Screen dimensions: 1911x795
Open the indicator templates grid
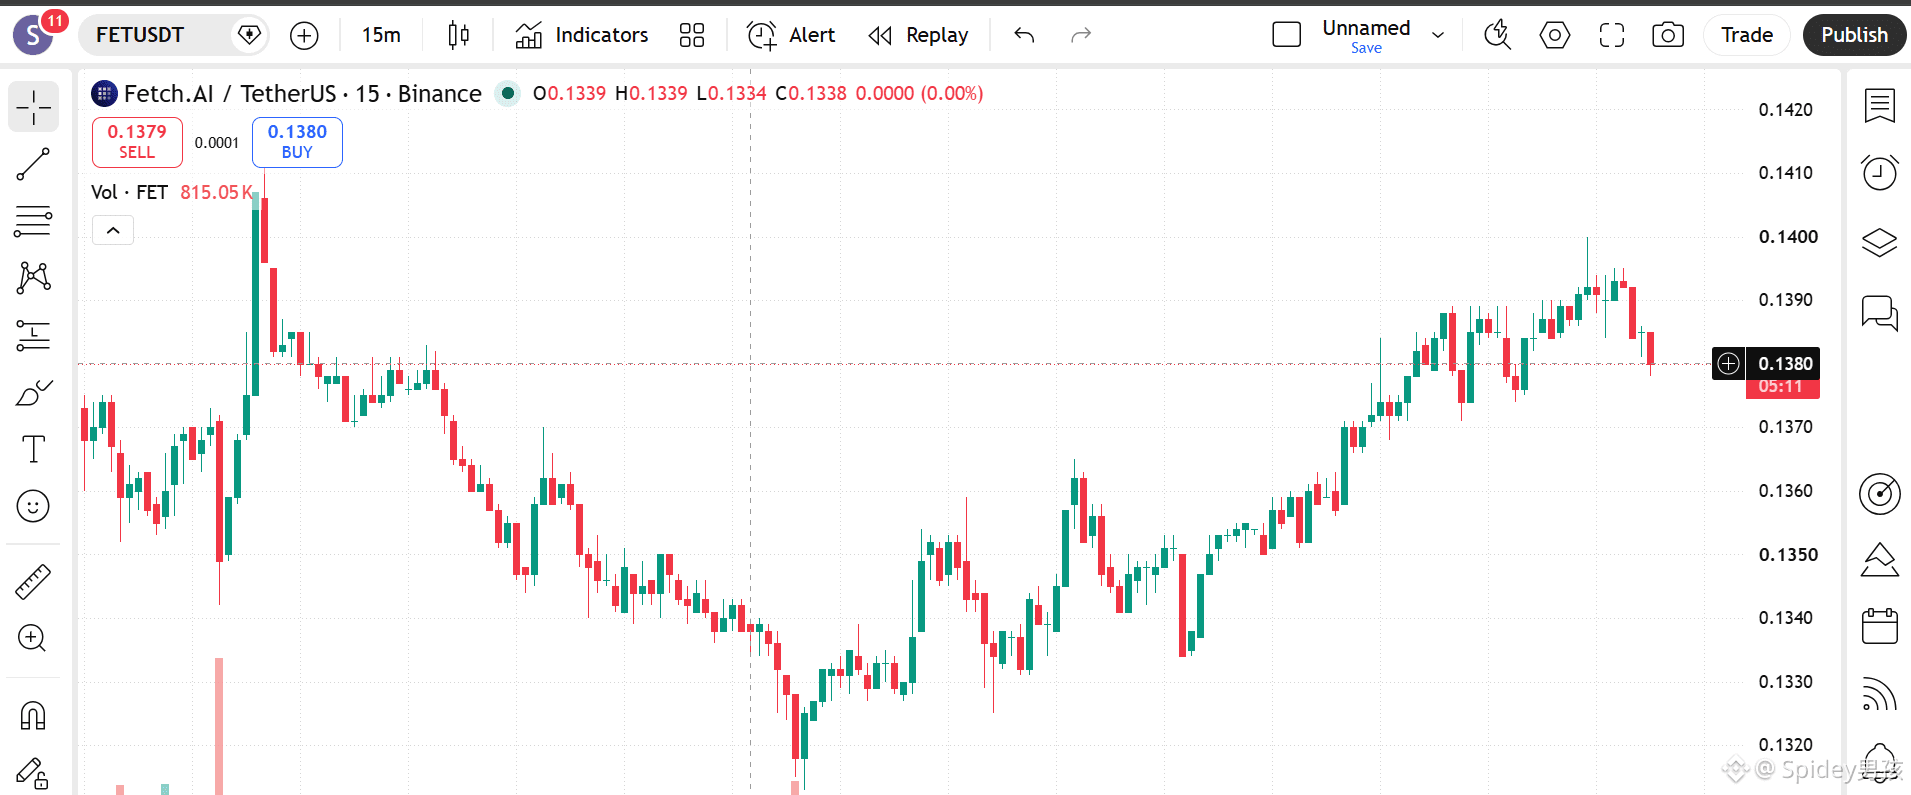tap(692, 35)
